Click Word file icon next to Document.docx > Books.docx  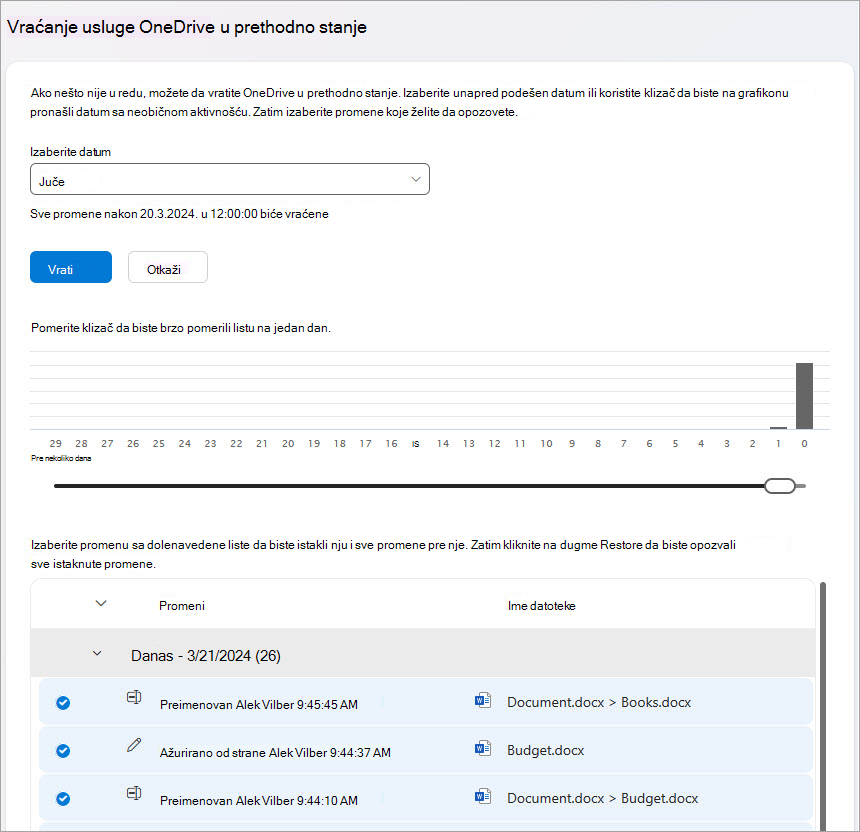point(483,700)
